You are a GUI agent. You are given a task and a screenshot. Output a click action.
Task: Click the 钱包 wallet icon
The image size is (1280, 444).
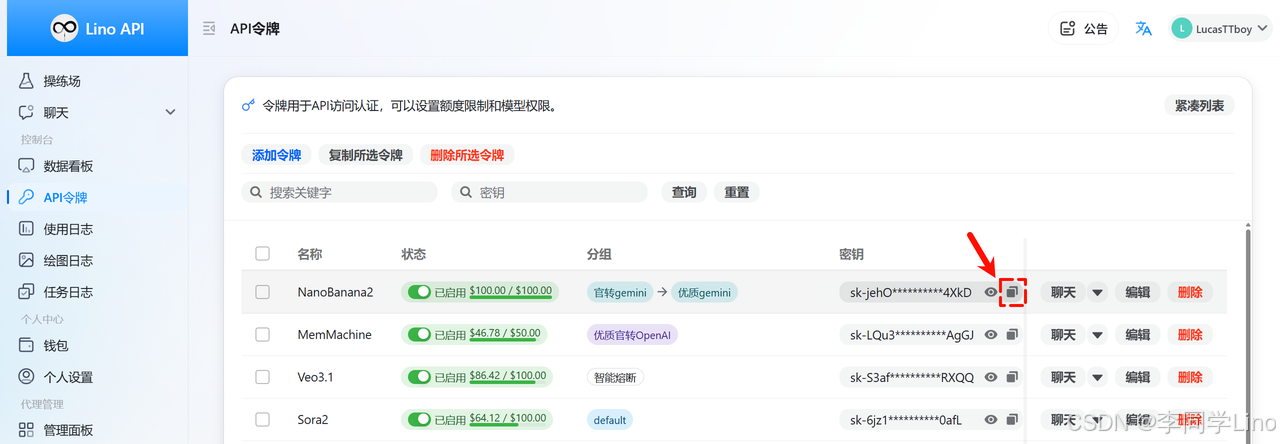27,346
